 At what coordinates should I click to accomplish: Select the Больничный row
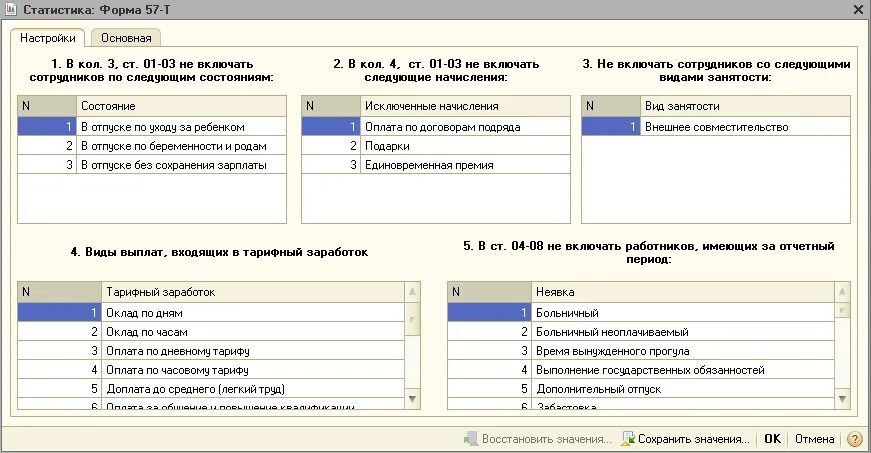tap(641, 313)
